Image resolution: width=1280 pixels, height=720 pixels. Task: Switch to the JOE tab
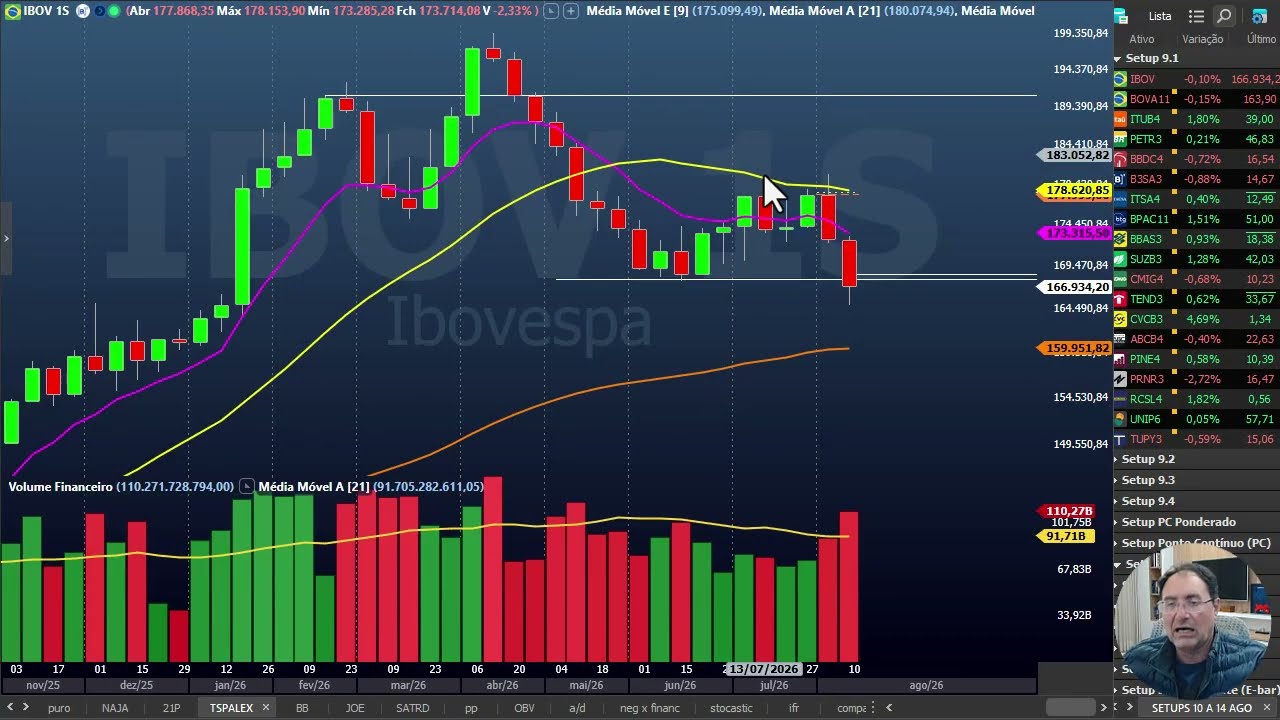pyautogui.click(x=355, y=708)
